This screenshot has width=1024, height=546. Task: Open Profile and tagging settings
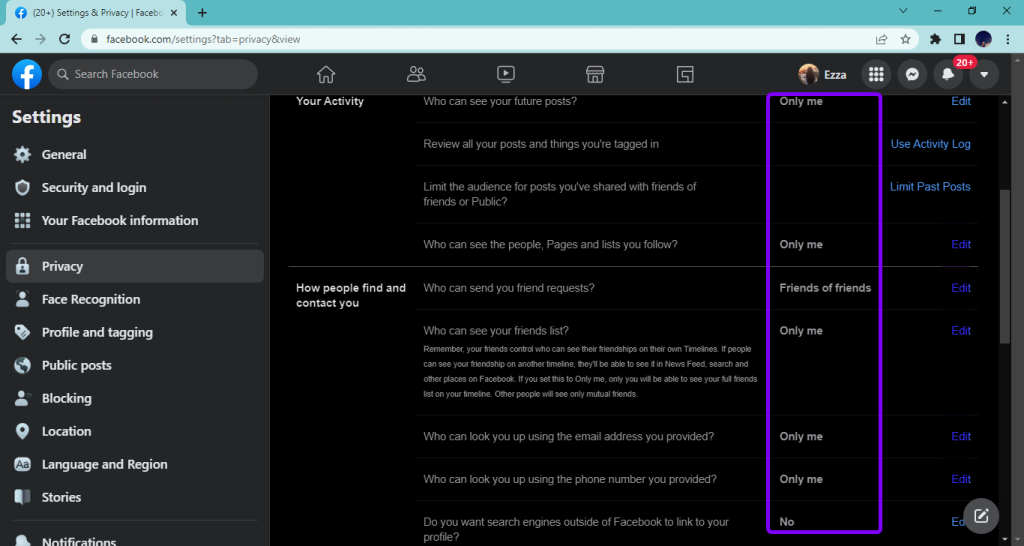[x=135, y=332]
